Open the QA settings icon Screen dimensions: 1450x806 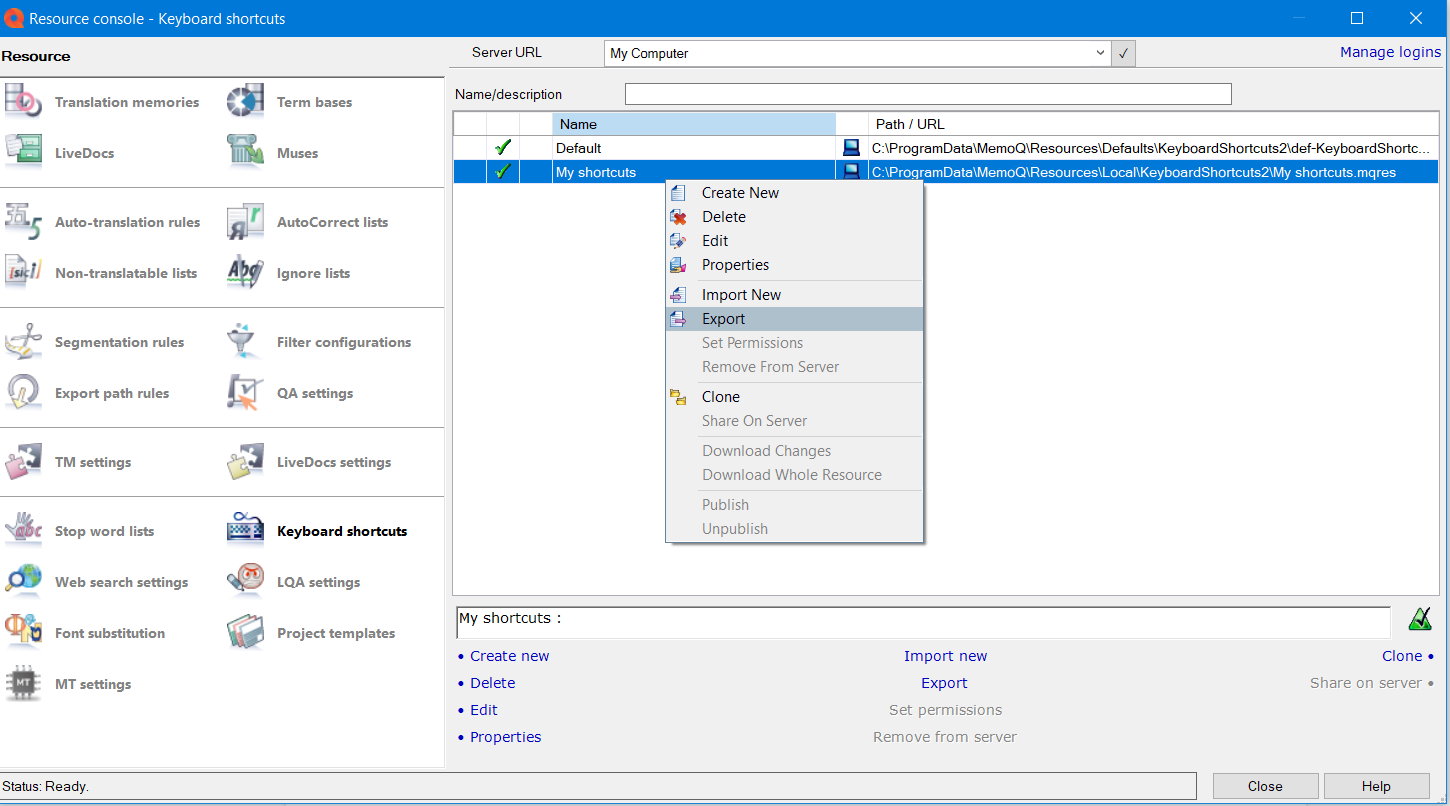tap(245, 393)
